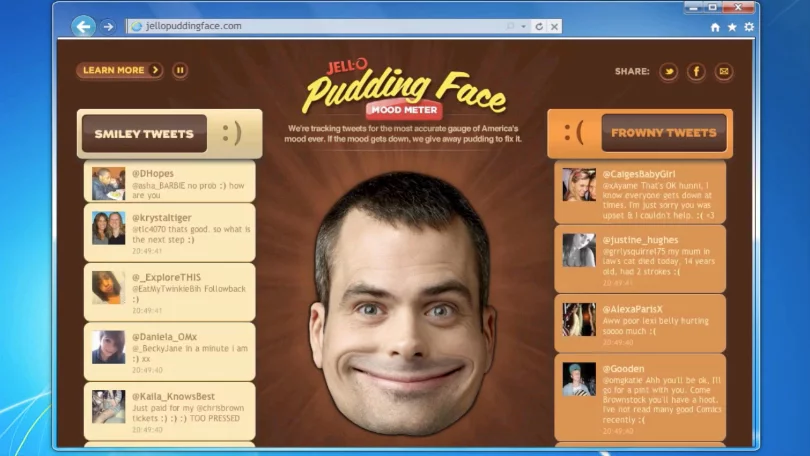Open the favorites star in browser
The width and height of the screenshot is (810, 456).
coord(731,27)
